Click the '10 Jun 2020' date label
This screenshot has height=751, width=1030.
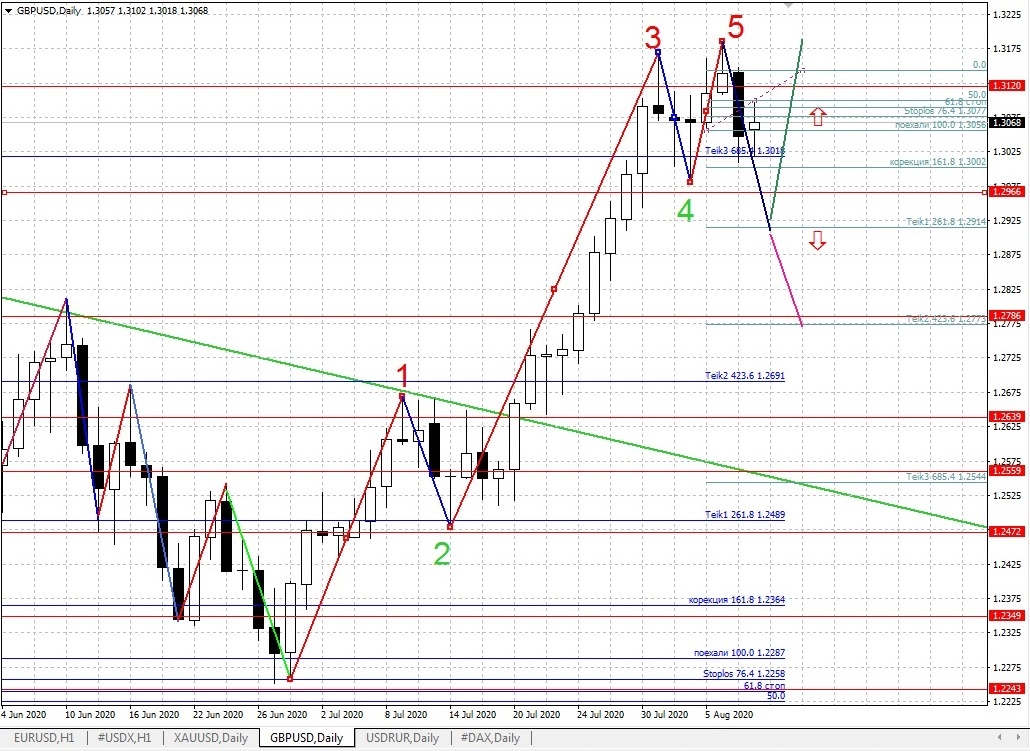coord(90,714)
